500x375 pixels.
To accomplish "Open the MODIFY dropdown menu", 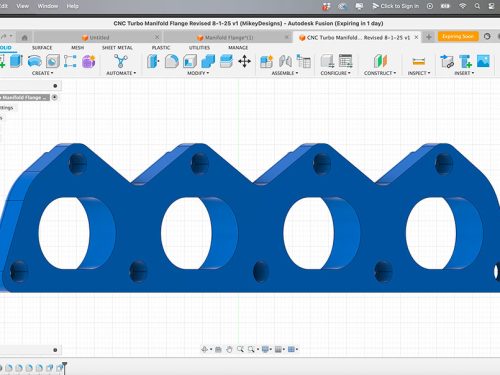I will [198, 73].
